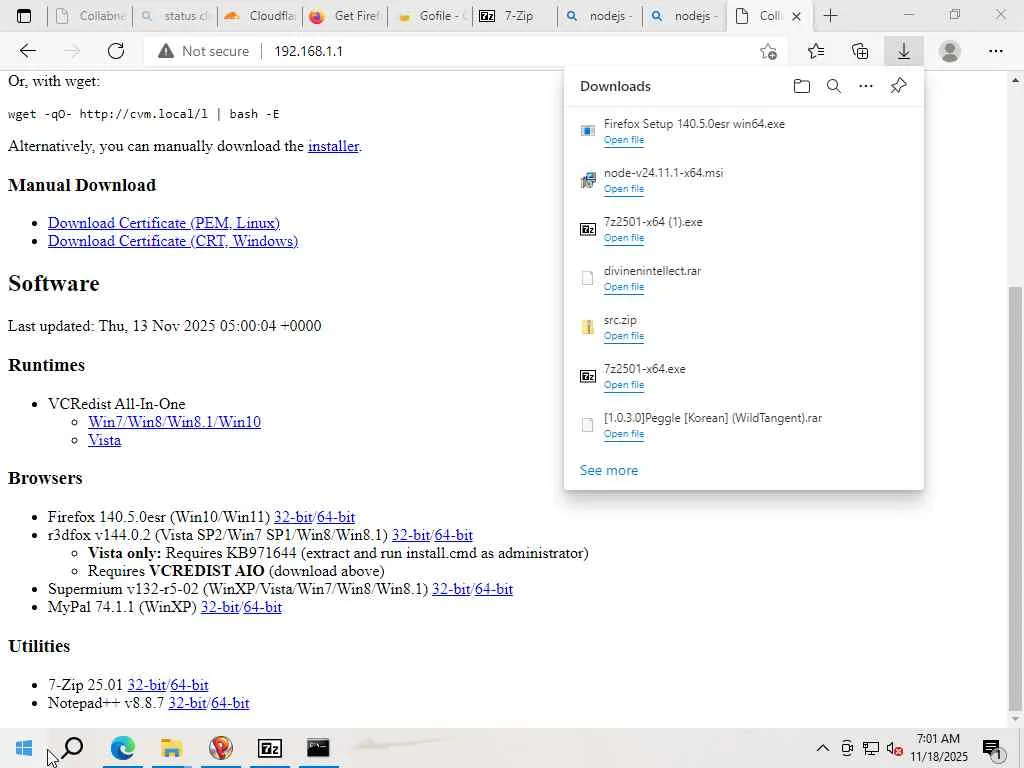Open more options in Downloads panel
Viewport: 1024px width, 768px height.
tap(865, 86)
